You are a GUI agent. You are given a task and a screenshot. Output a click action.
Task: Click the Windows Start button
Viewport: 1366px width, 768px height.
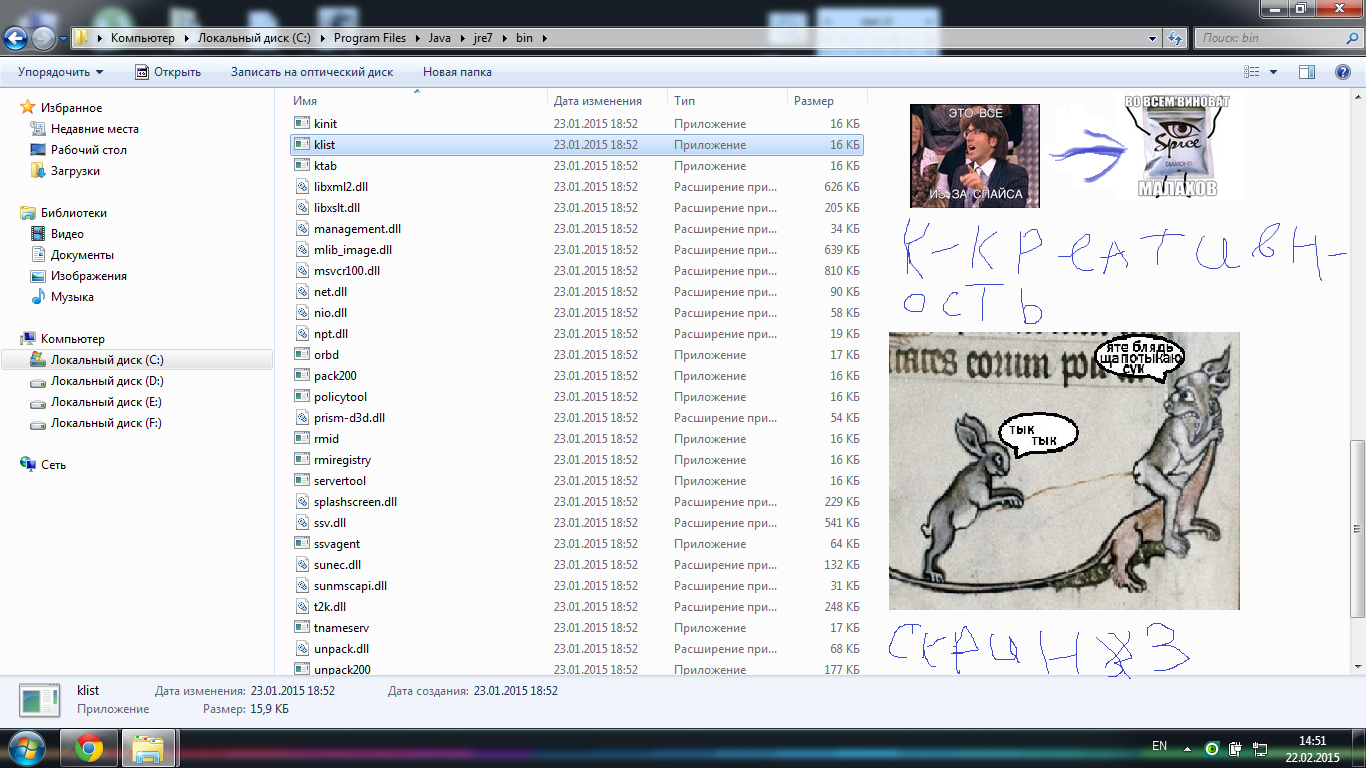point(25,748)
